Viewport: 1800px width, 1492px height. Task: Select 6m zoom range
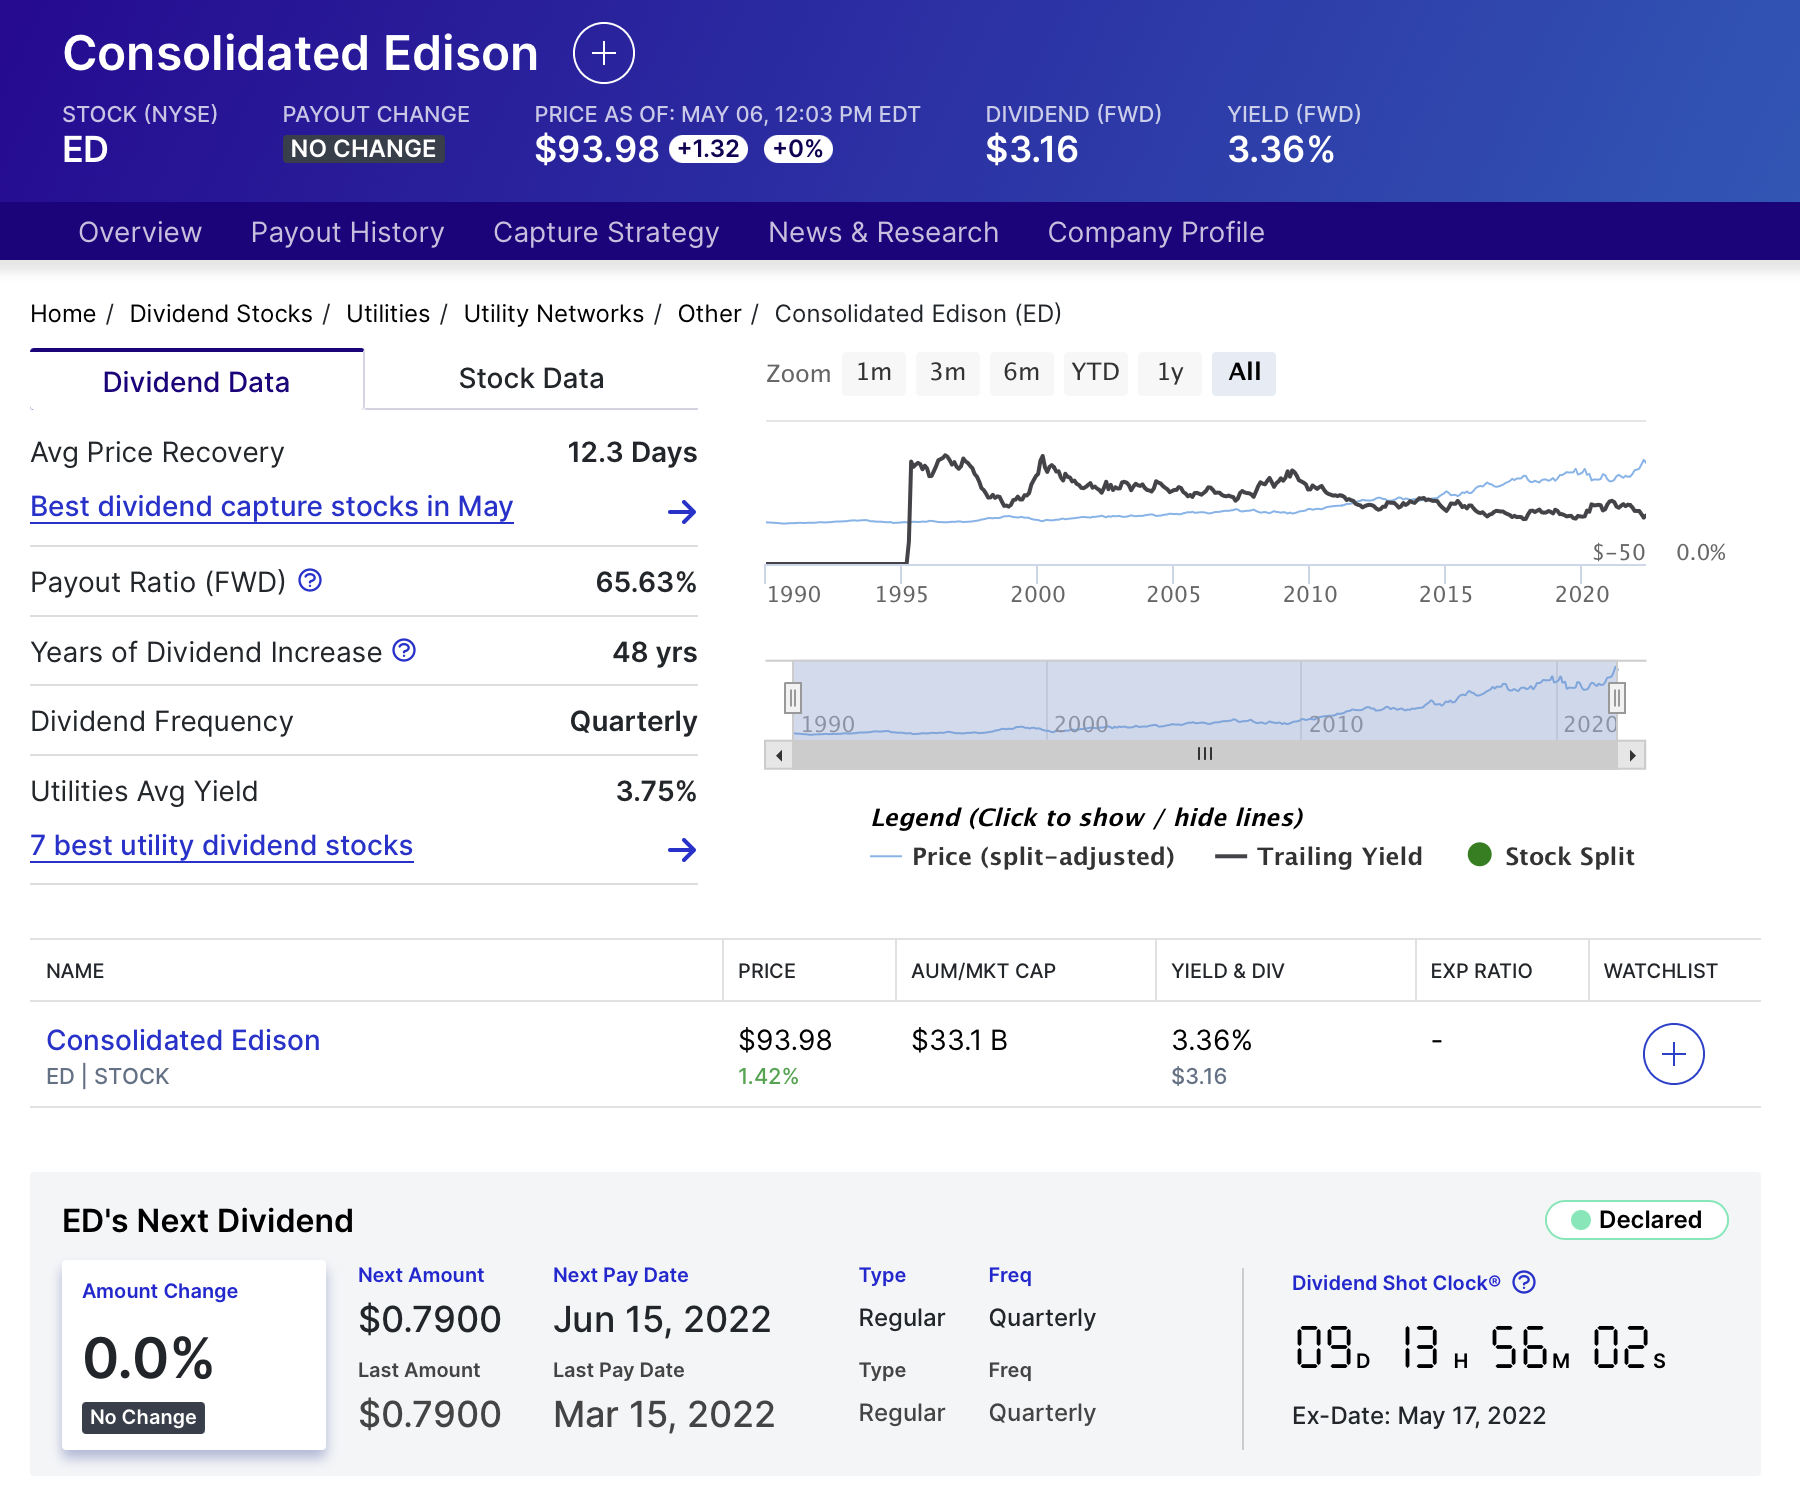[x=1022, y=373]
